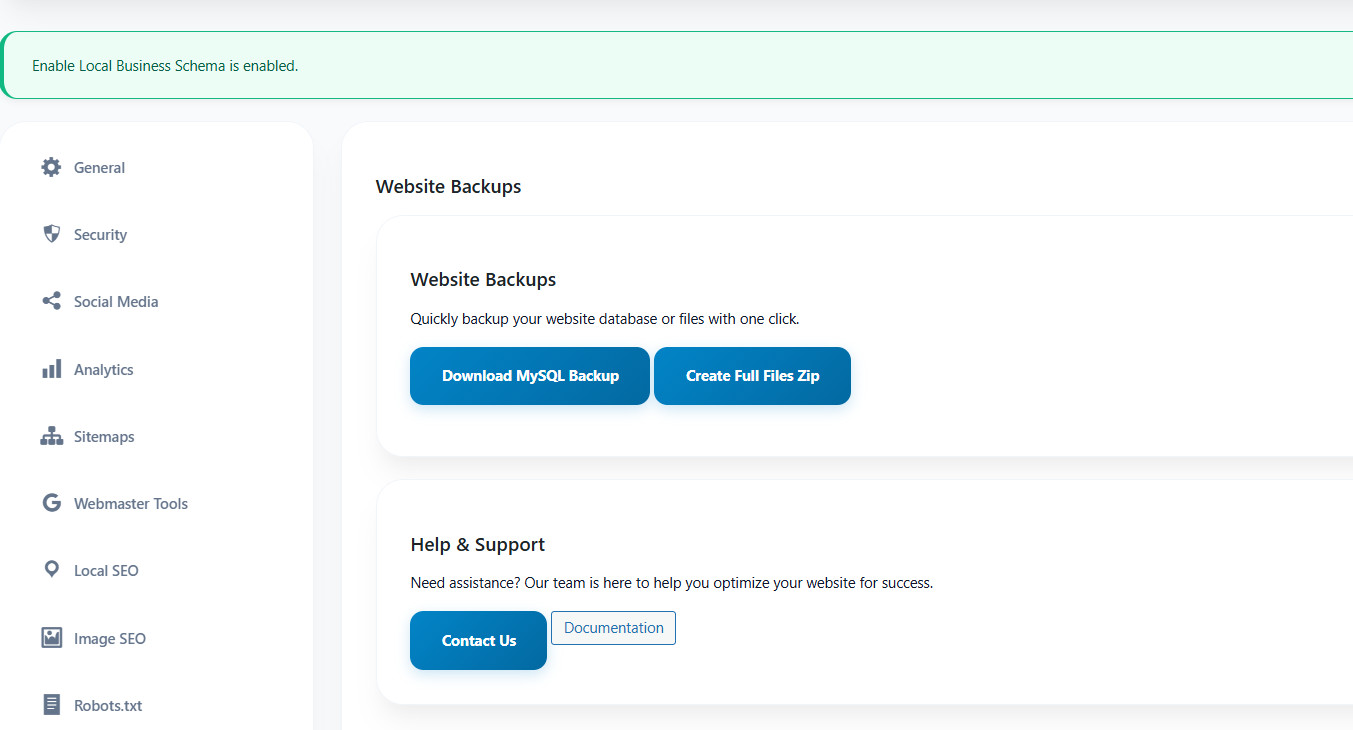This screenshot has width=1353, height=730.
Task: Select the Security shield icon
Action: pos(51,234)
